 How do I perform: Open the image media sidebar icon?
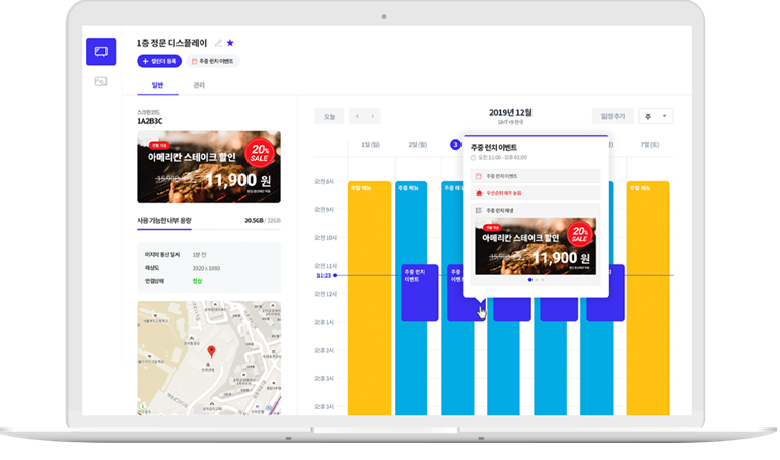coord(101,81)
